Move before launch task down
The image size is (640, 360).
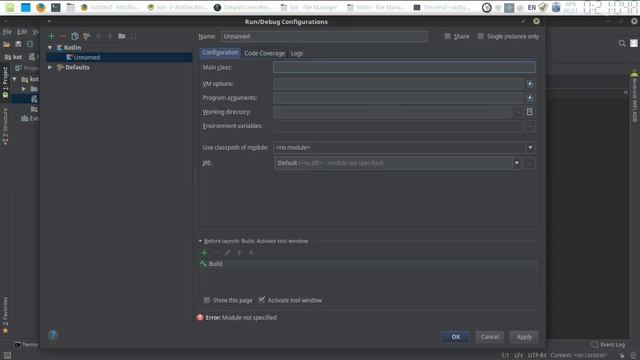click(x=251, y=253)
